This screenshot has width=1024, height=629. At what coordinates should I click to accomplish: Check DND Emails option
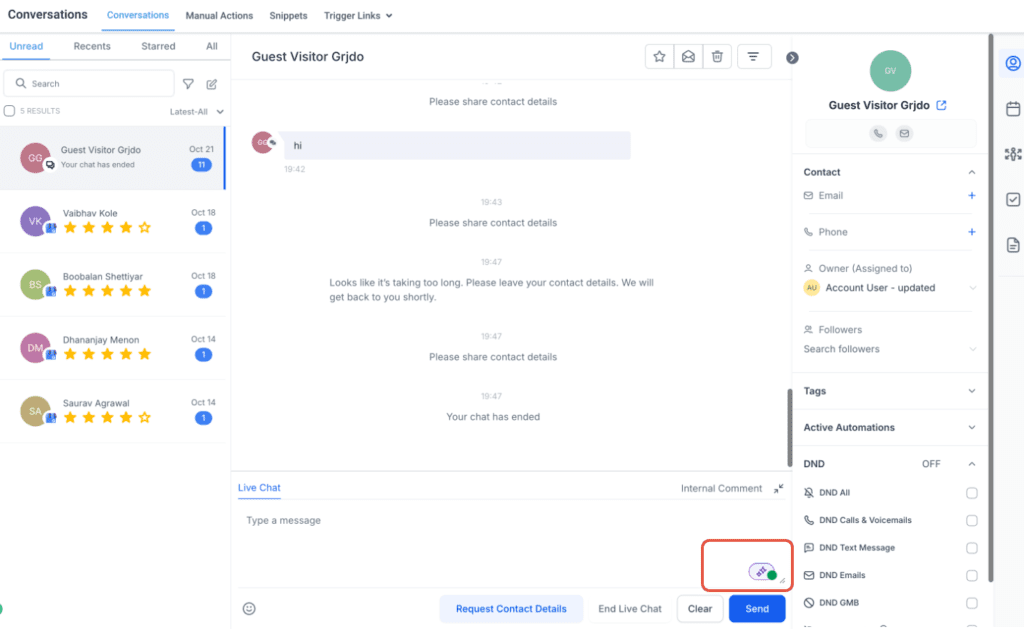click(x=971, y=575)
